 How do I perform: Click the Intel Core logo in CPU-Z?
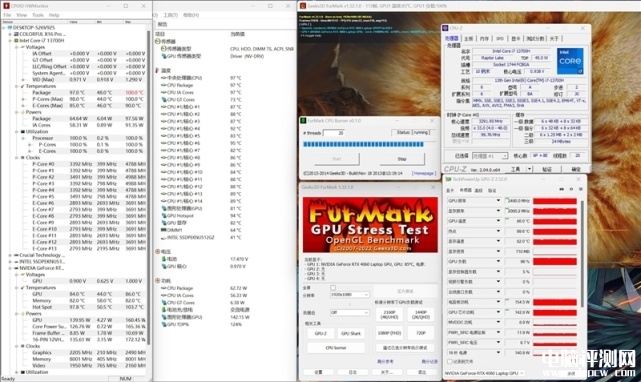point(570,61)
